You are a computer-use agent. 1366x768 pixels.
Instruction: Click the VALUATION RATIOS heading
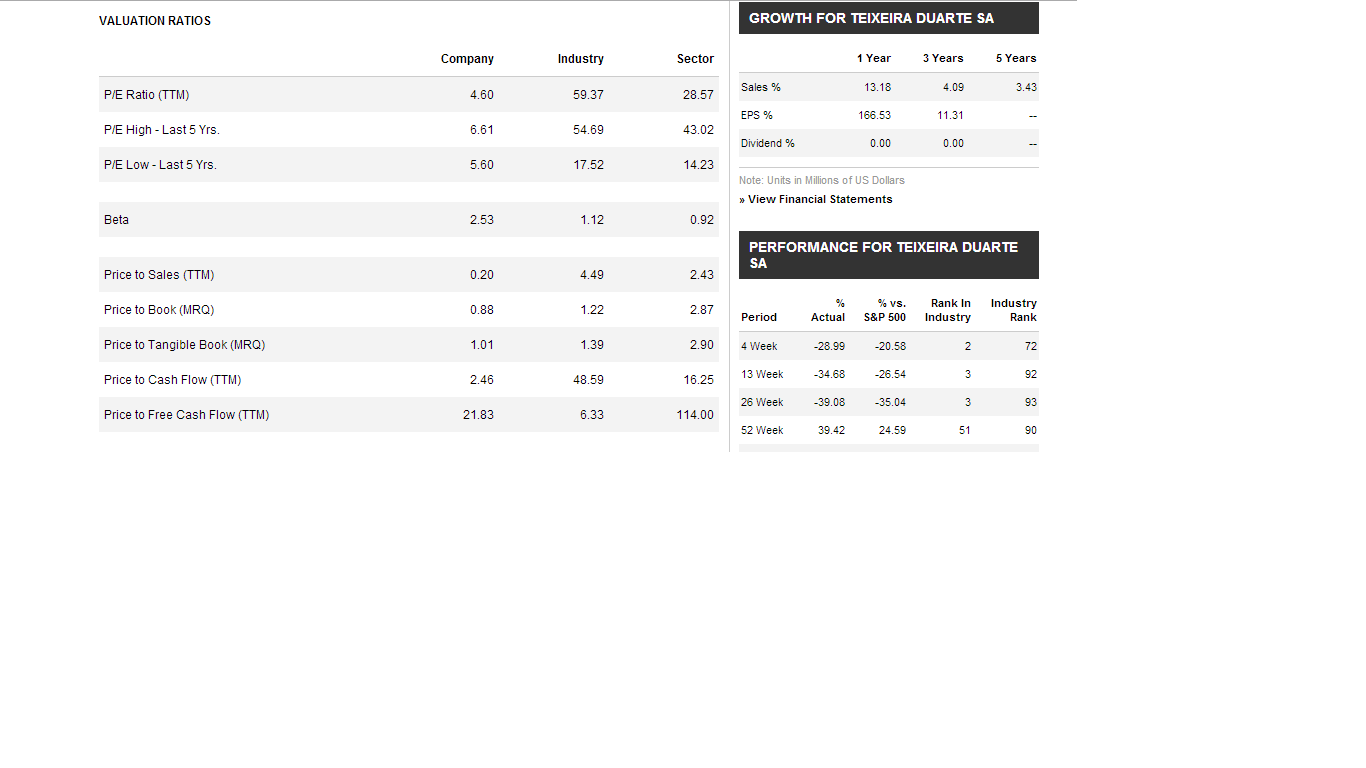pyautogui.click(x=155, y=21)
